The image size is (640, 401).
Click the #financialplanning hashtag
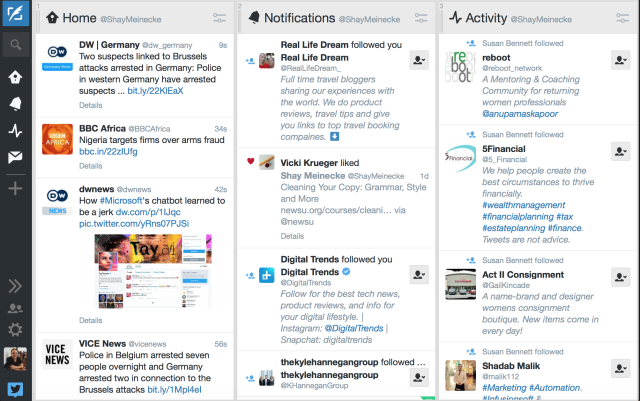[518, 216]
